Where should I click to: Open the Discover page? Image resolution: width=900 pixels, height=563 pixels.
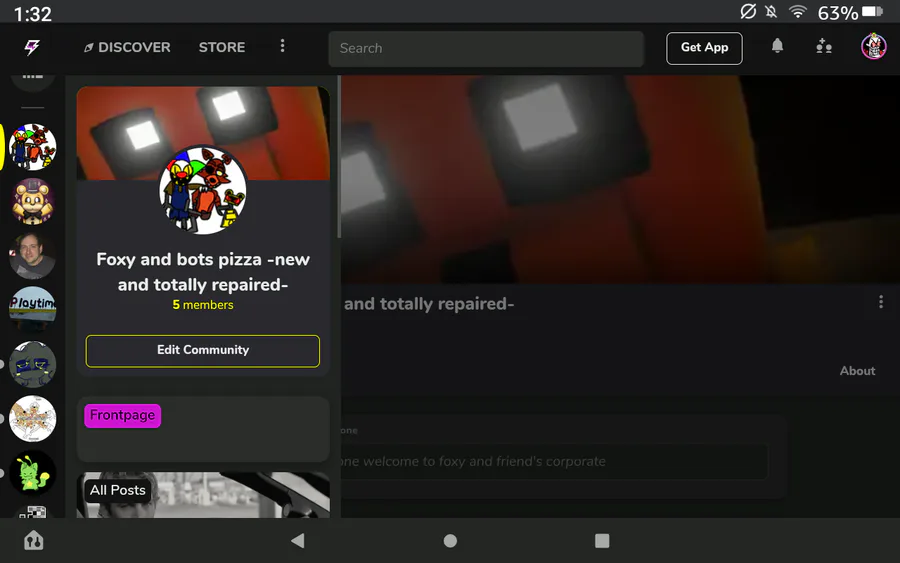click(x=127, y=47)
